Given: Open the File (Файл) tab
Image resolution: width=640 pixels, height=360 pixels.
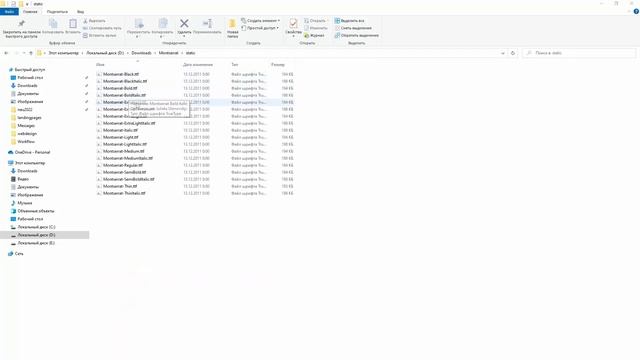Looking at the screenshot, I should point(9,12).
